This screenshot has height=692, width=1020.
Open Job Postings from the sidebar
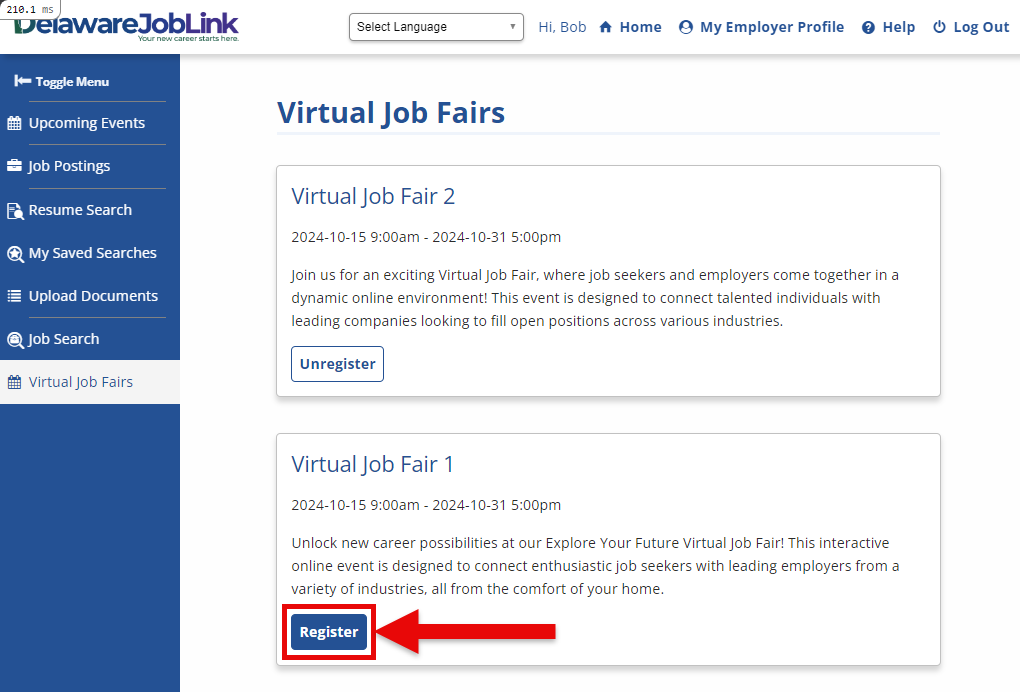click(x=69, y=166)
